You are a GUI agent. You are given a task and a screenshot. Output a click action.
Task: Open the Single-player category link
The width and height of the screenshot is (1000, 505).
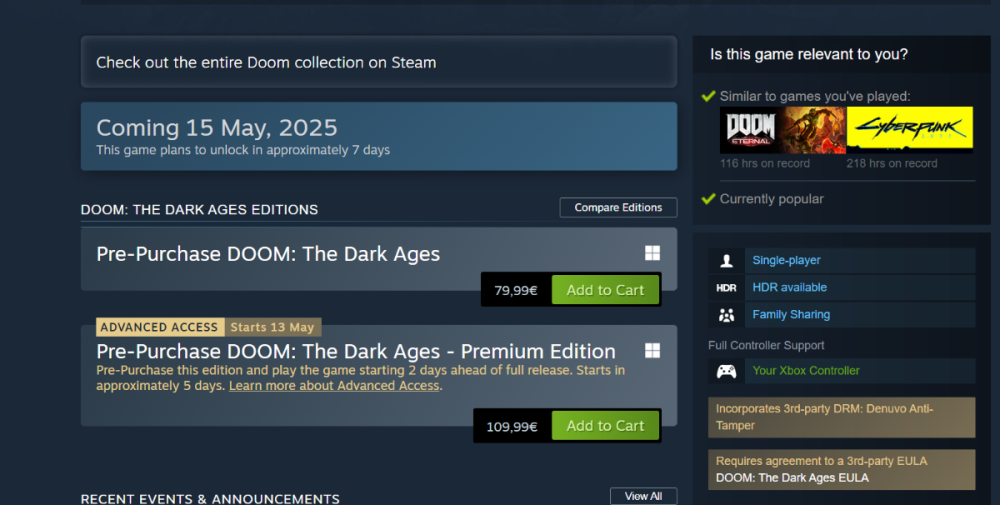tap(786, 260)
